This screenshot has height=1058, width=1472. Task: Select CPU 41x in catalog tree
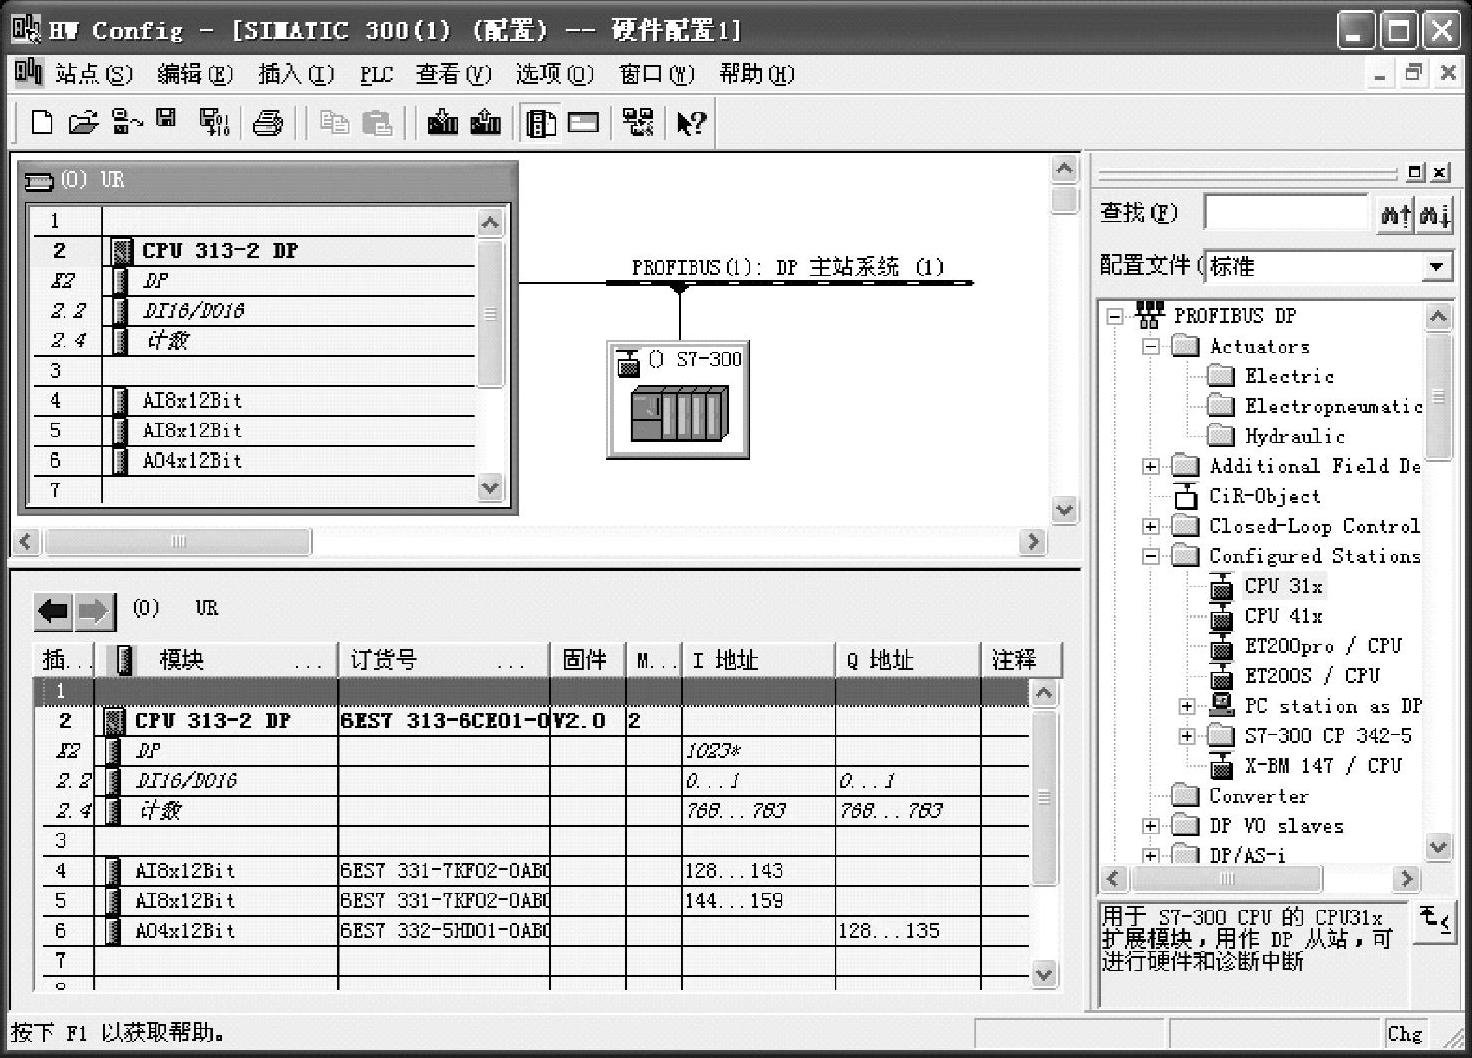(x=1283, y=616)
